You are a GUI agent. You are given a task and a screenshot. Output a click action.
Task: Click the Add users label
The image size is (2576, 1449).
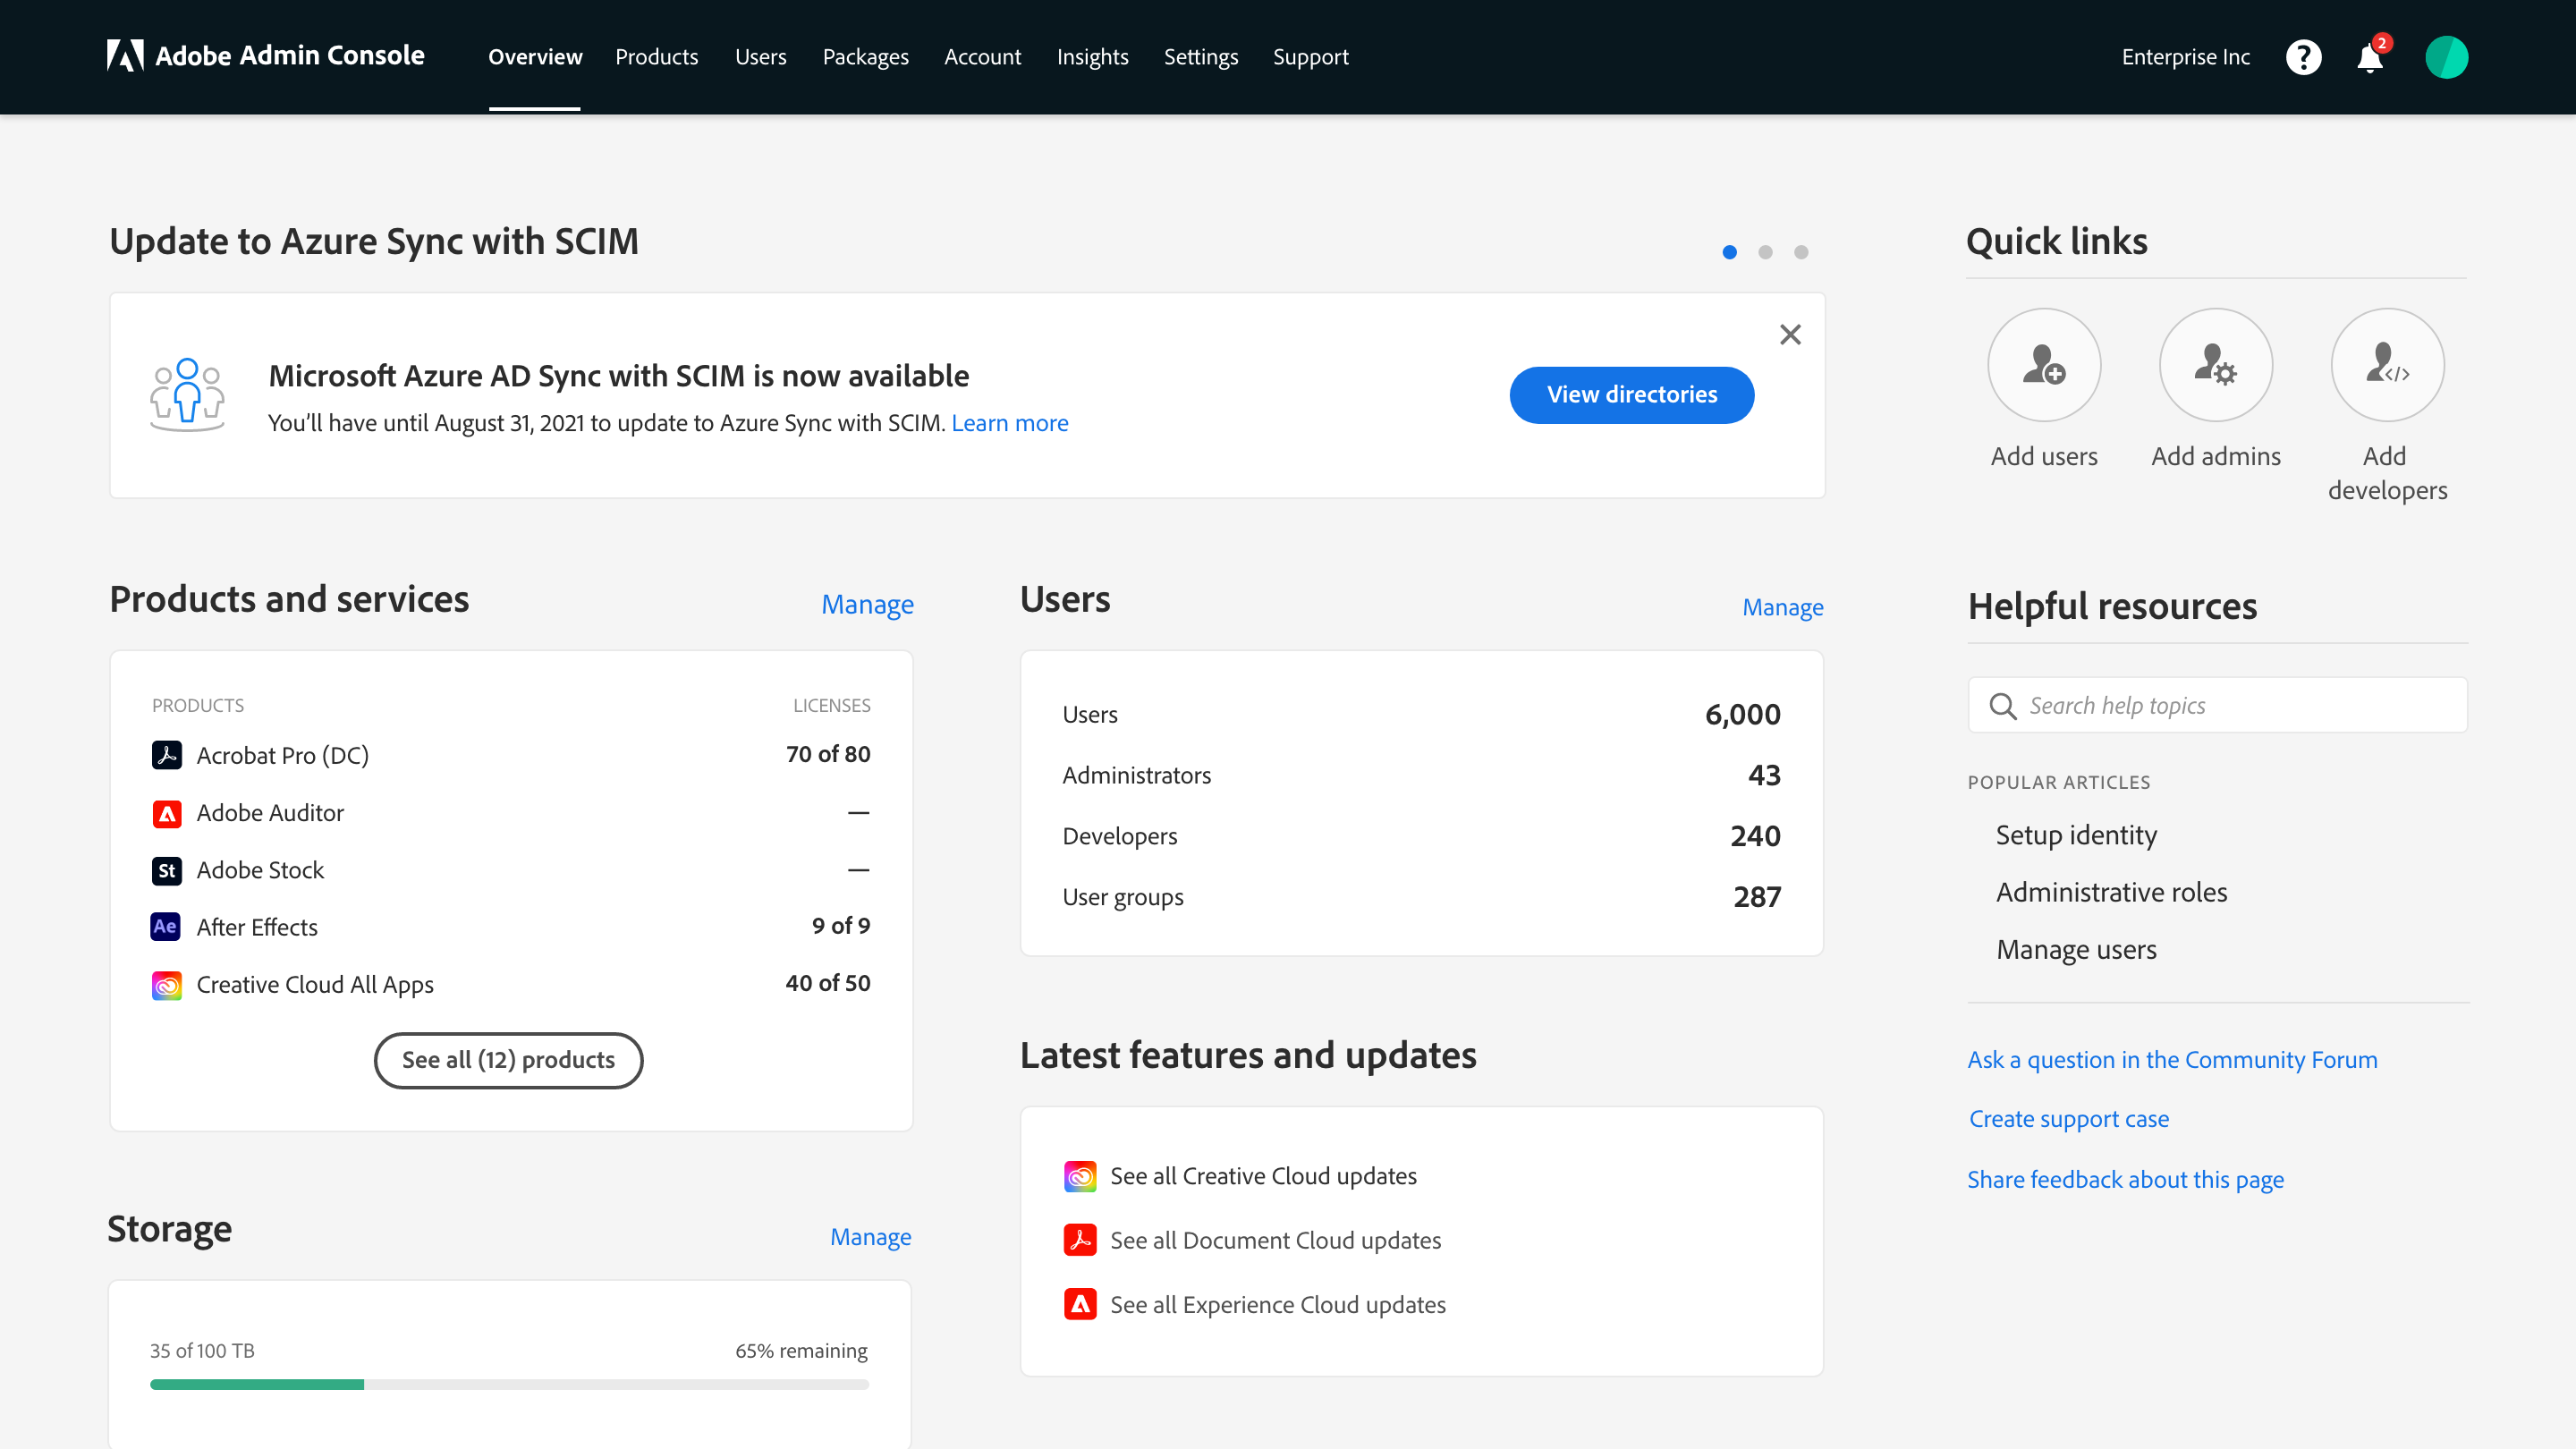tap(2044, 456)
